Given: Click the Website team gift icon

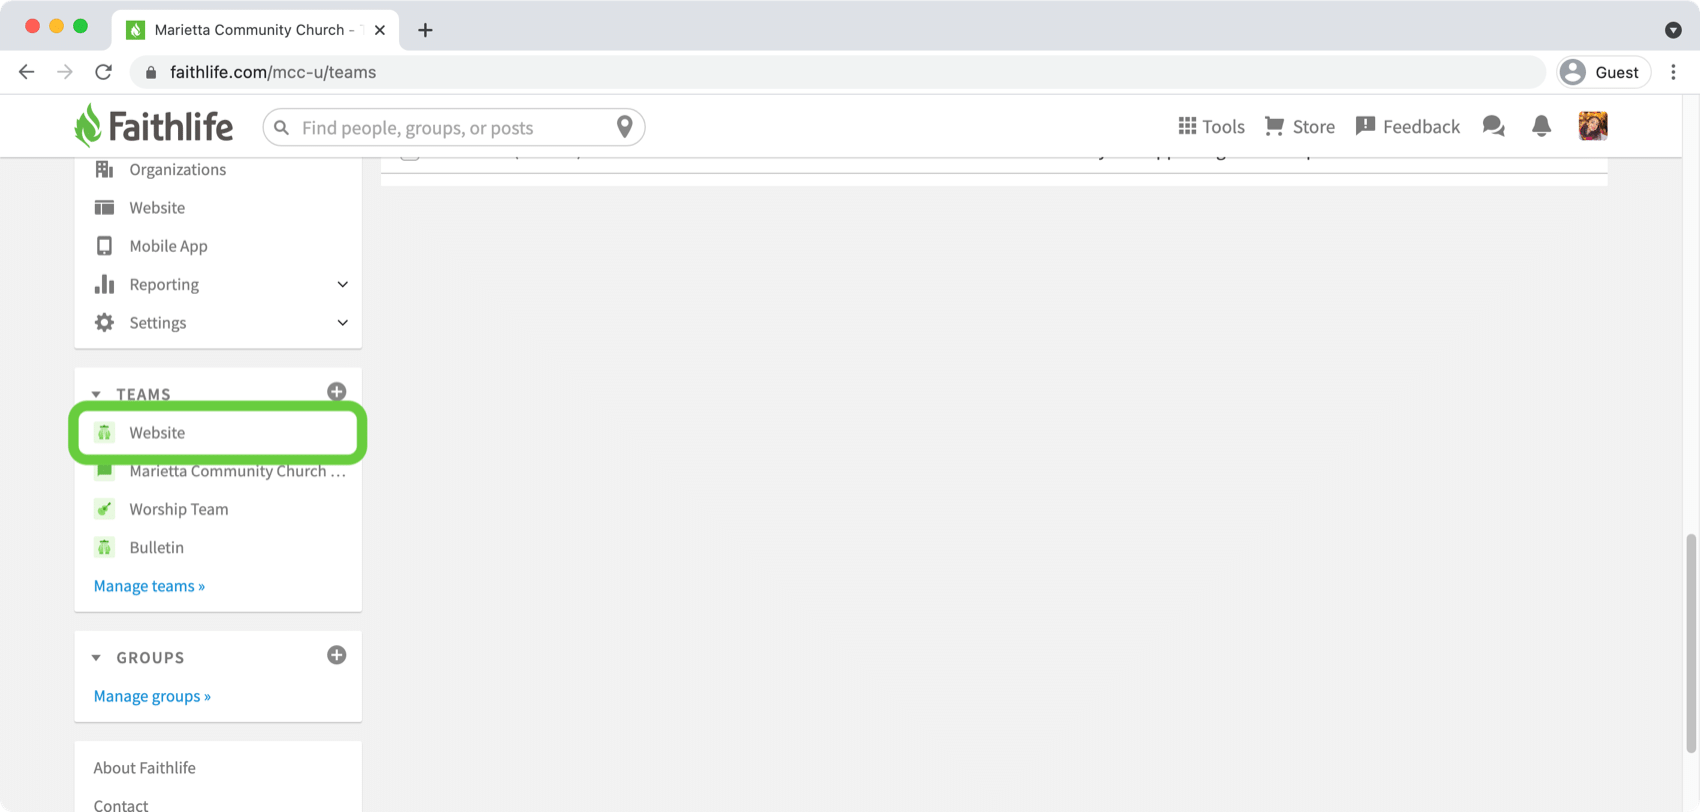Looking at the screenshot, I should pos(104,433).
